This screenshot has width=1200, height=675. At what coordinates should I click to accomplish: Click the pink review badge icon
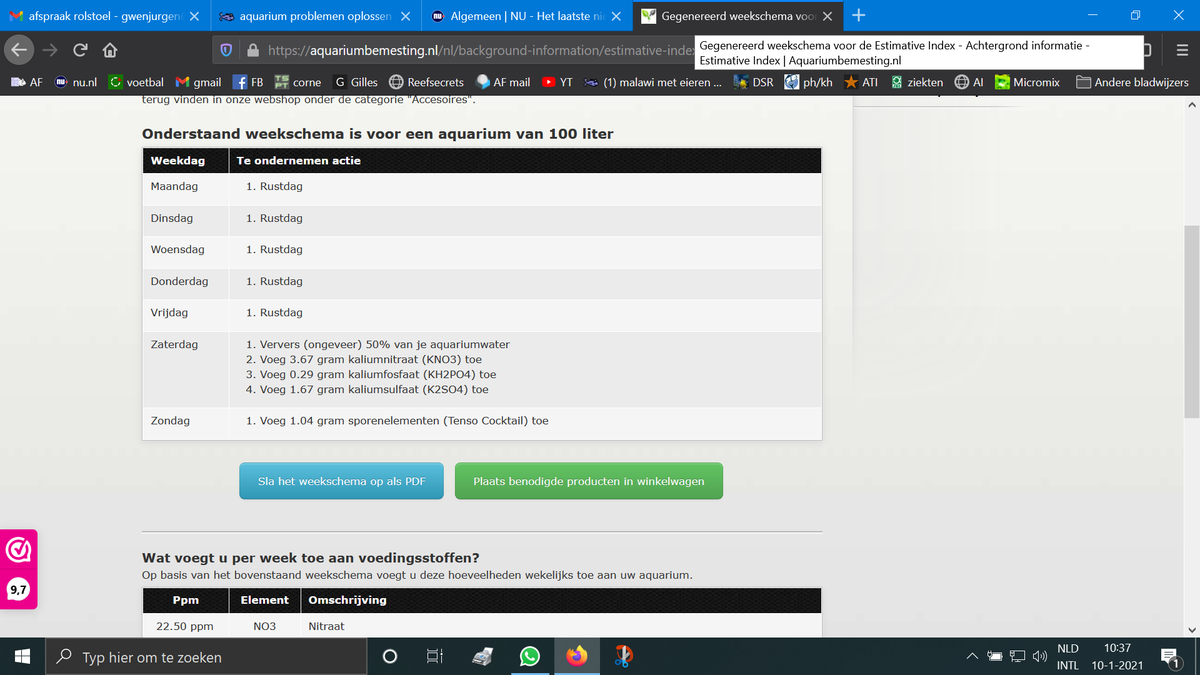click(x=17, y=550)
